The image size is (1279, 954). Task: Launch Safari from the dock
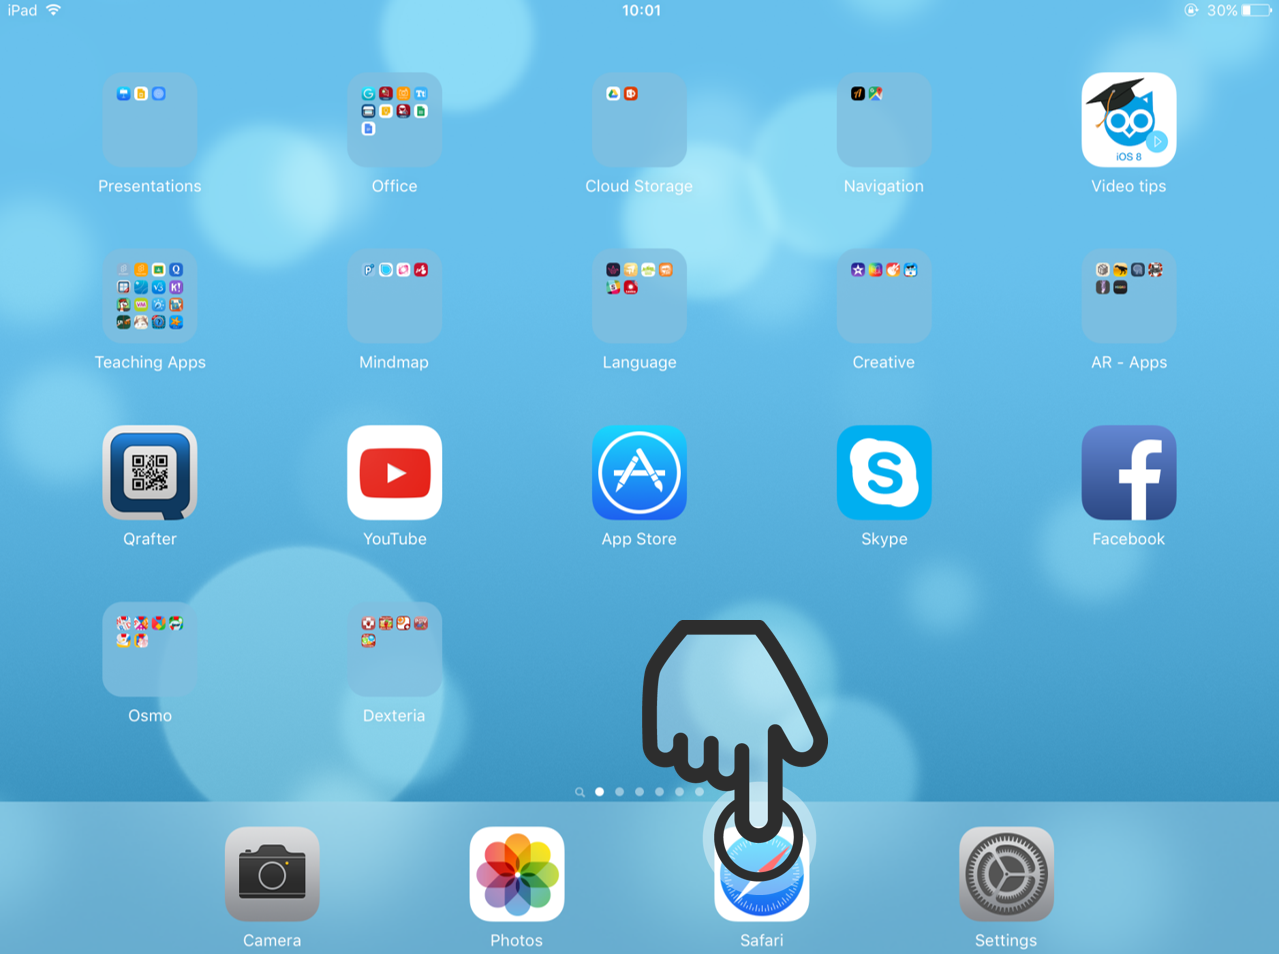(x=762, y=874)
